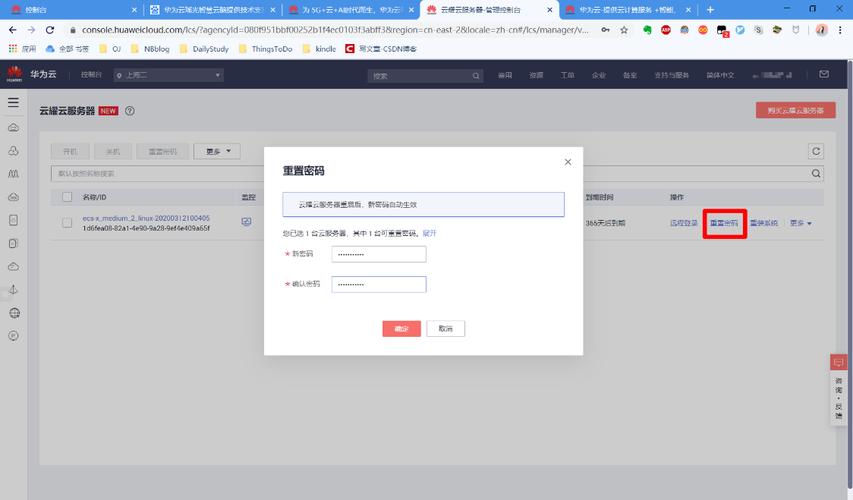Screen dimensions: 853x500
Task: Click the refresh icon above the server table
Action: 815,151
